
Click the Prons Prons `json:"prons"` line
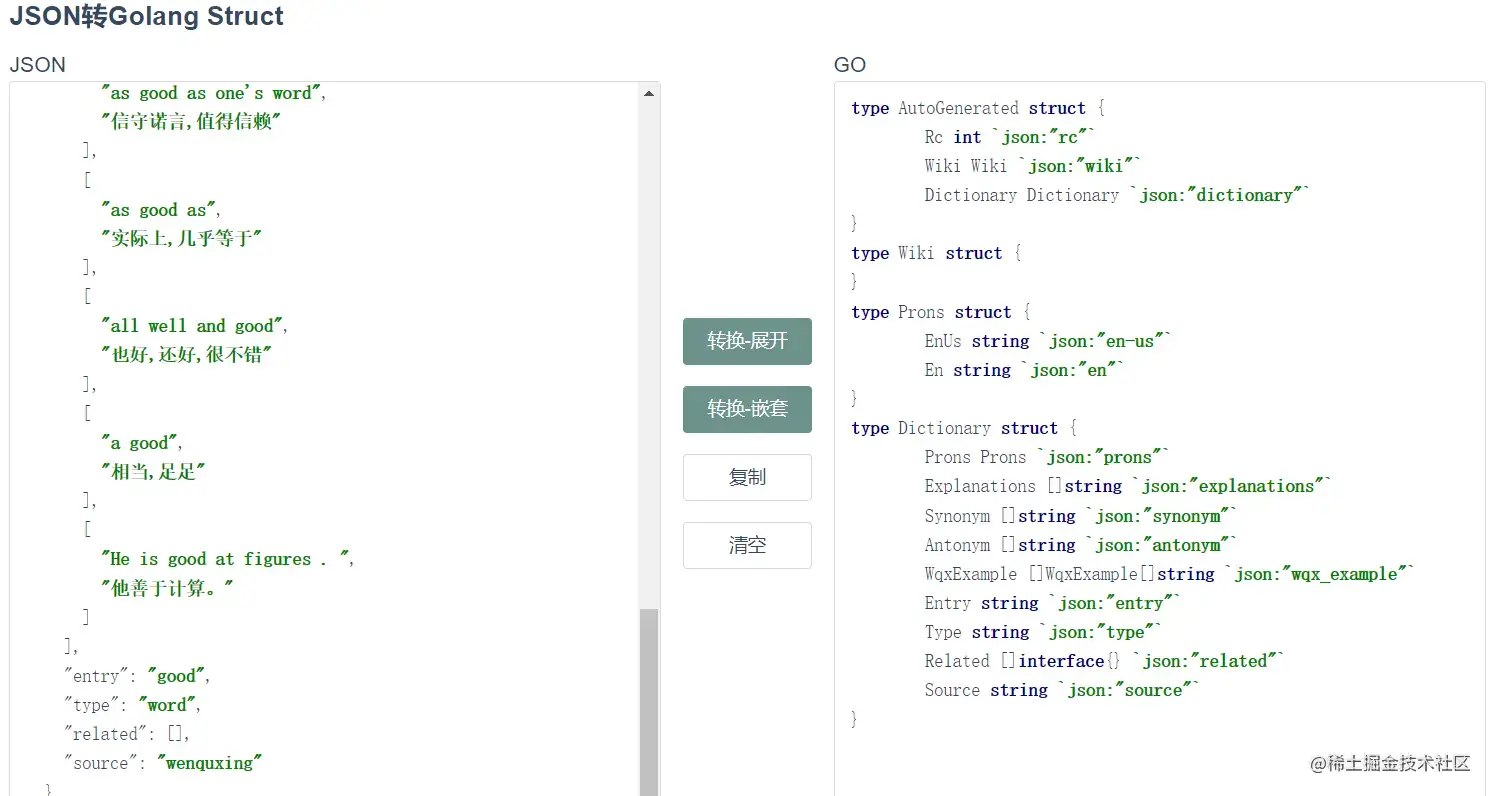pos(1047,457)
